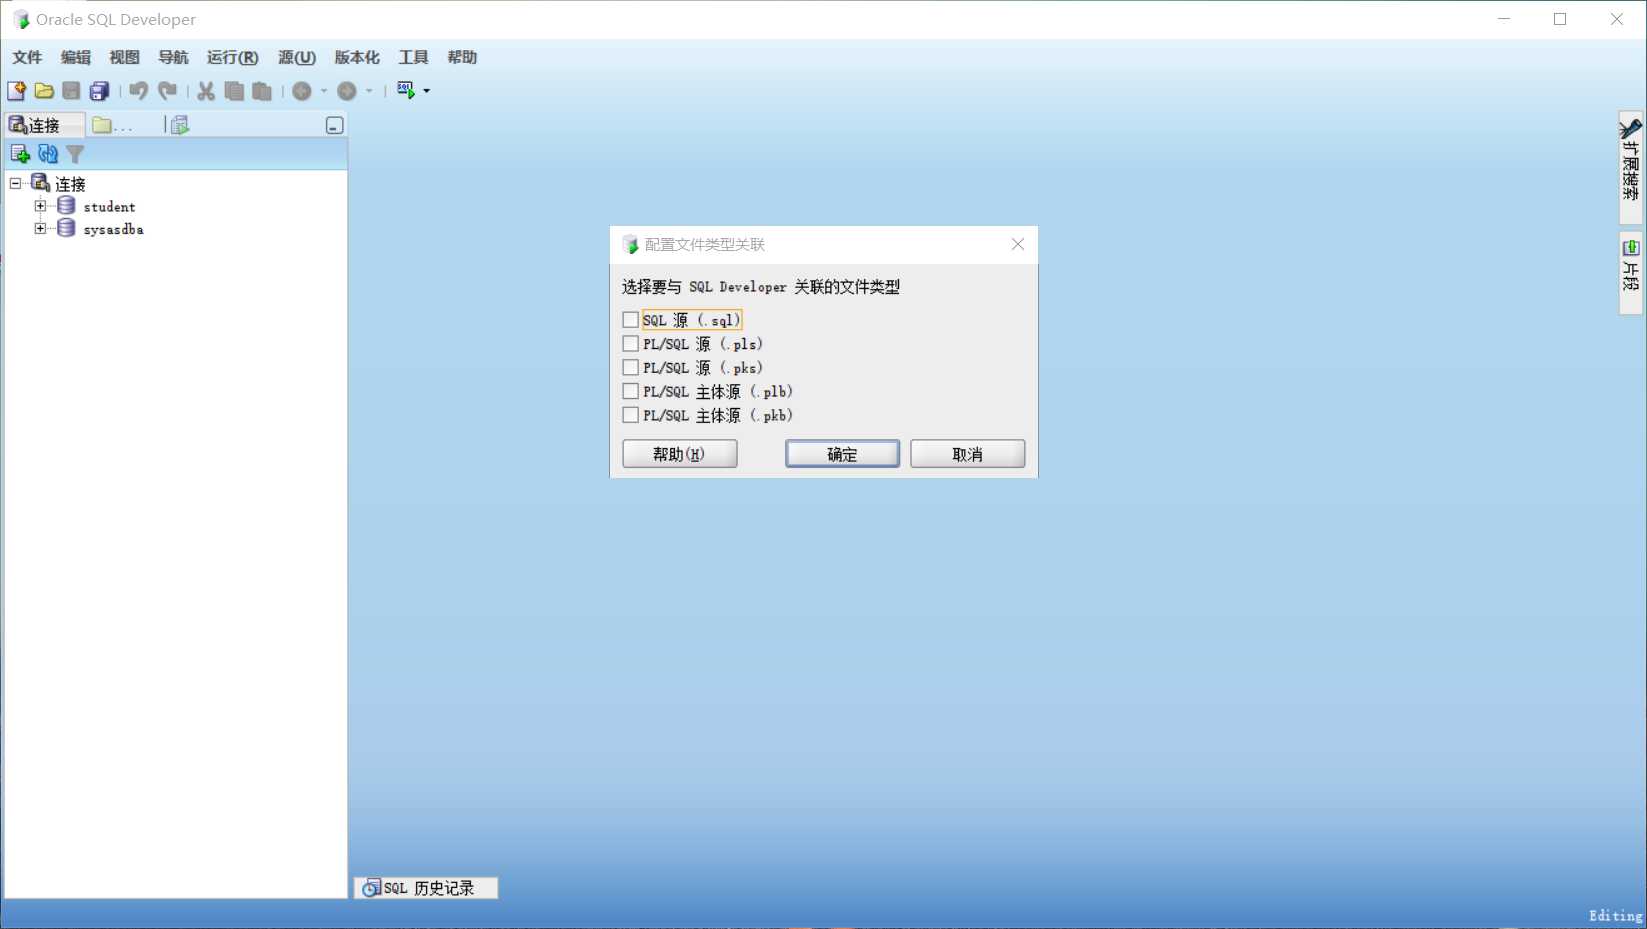
Task: Open the 帮助 menu in the menu bar
Action: (462, 57)
